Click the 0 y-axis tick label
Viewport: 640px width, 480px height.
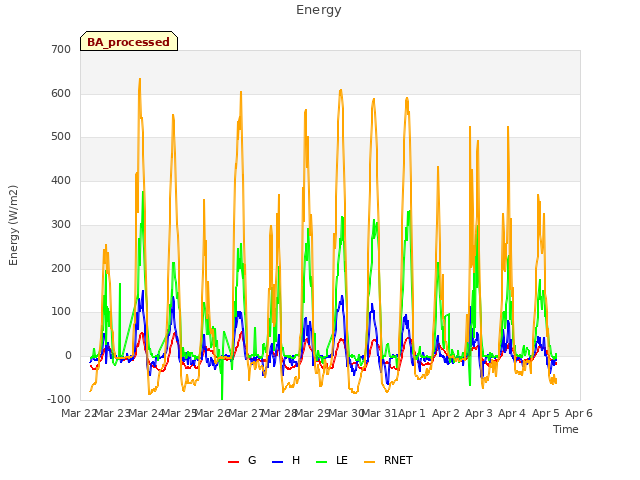[x=68, y=356]
